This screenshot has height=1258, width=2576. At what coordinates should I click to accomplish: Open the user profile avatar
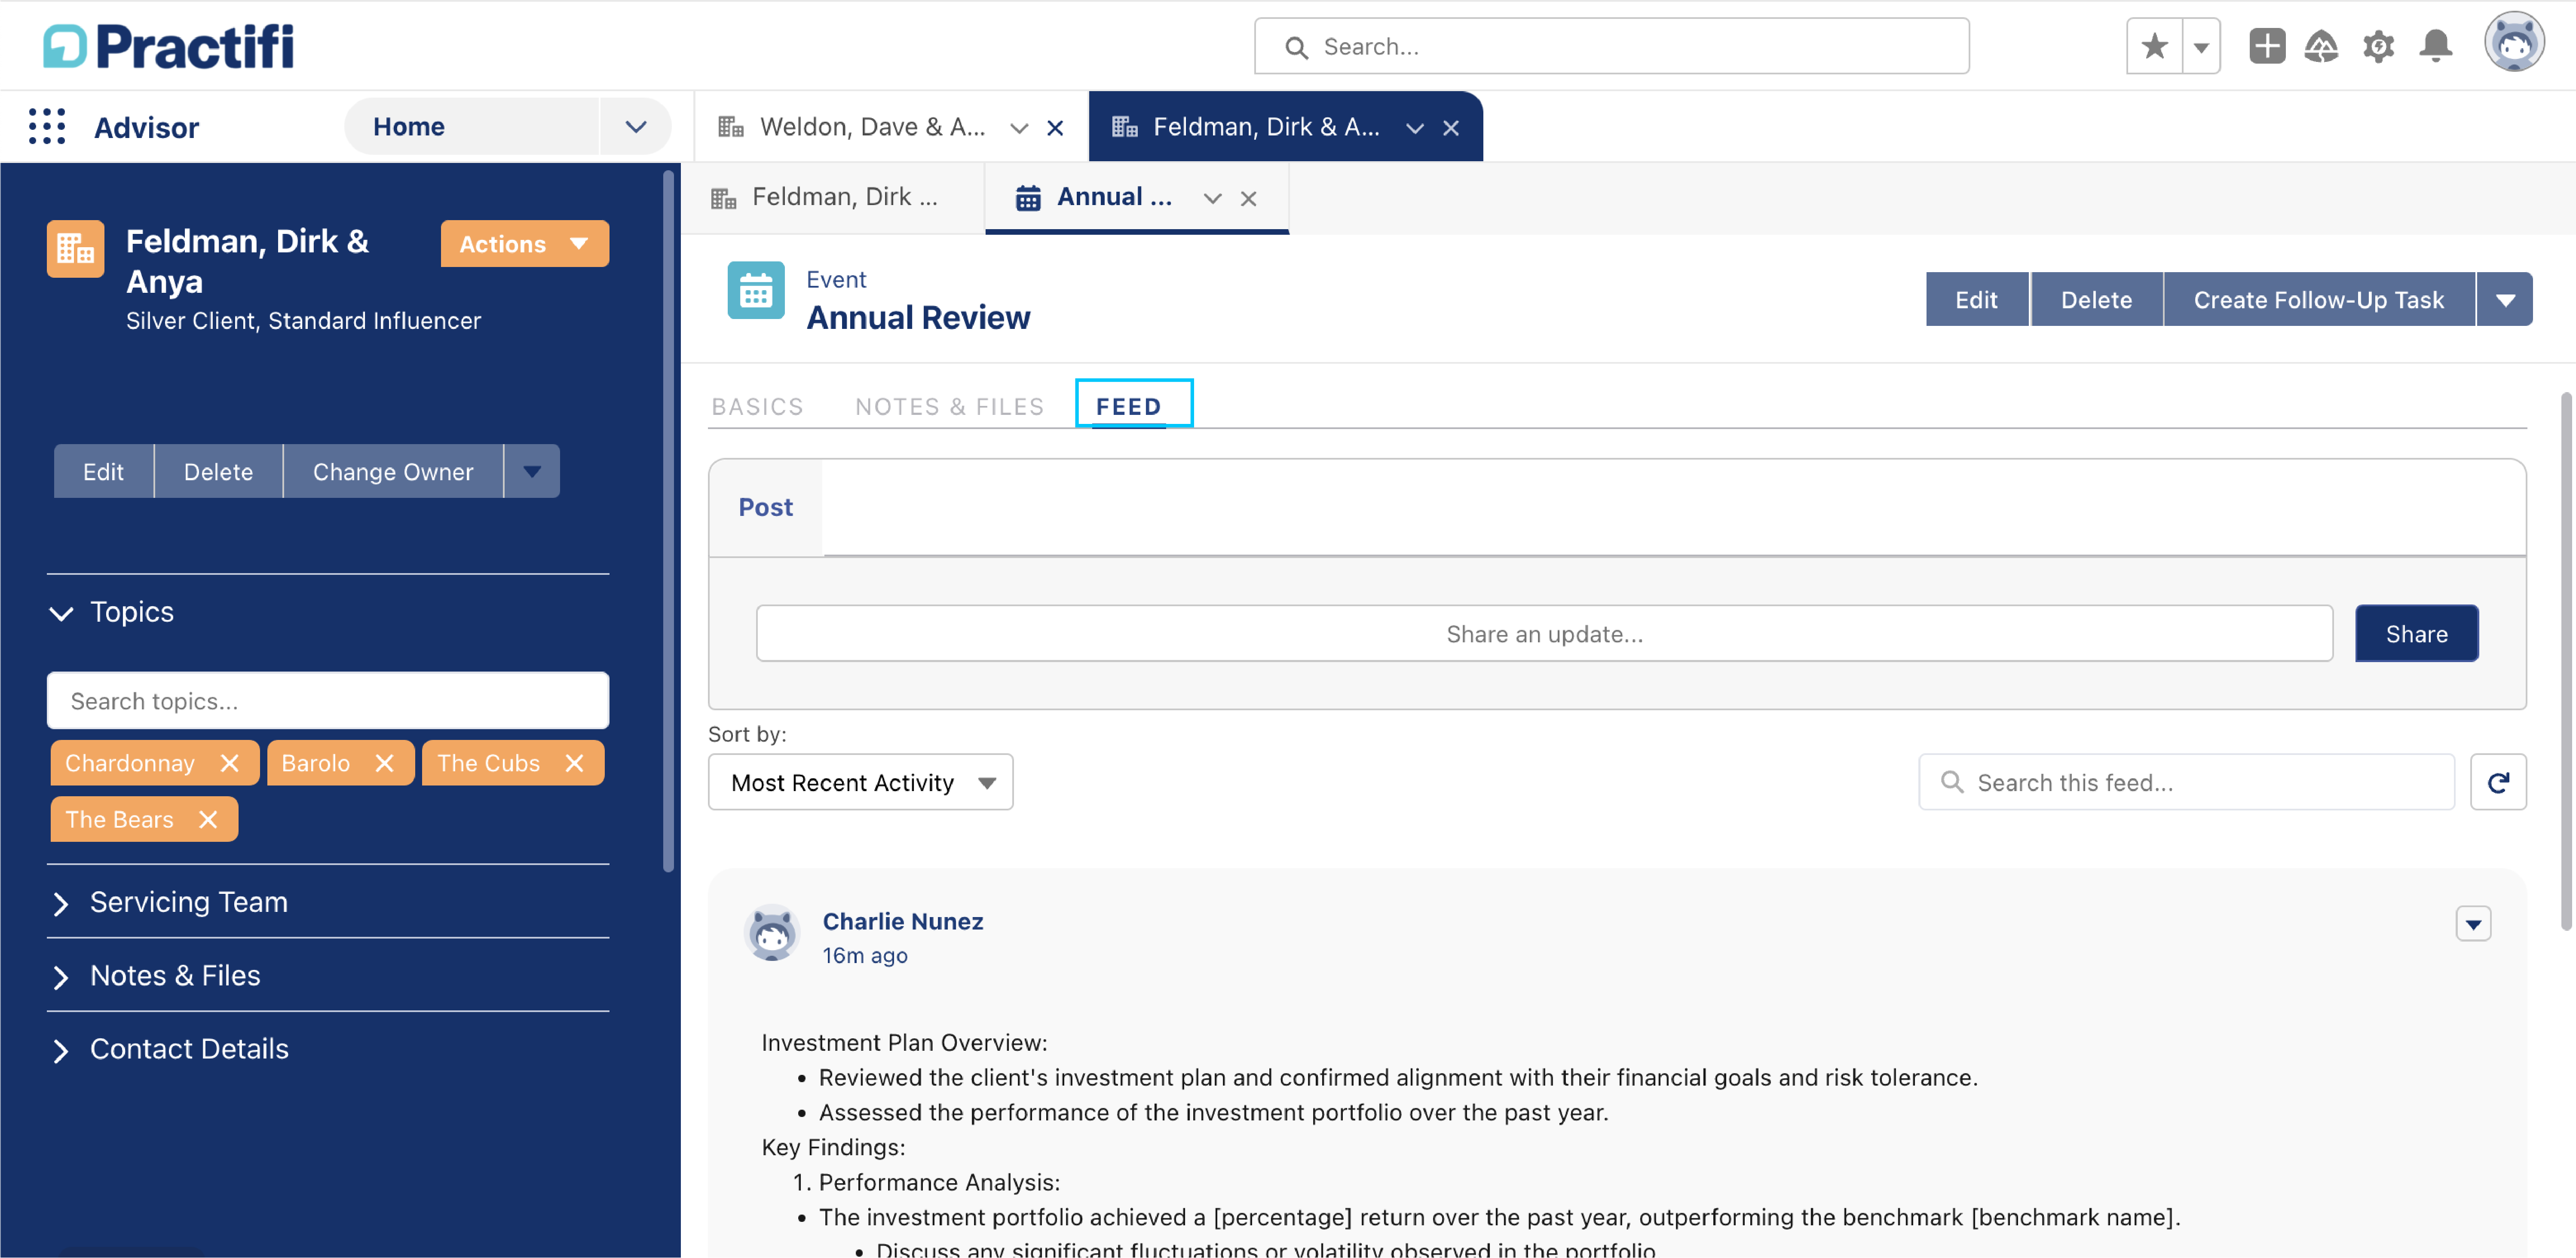tap(2514, 42)
